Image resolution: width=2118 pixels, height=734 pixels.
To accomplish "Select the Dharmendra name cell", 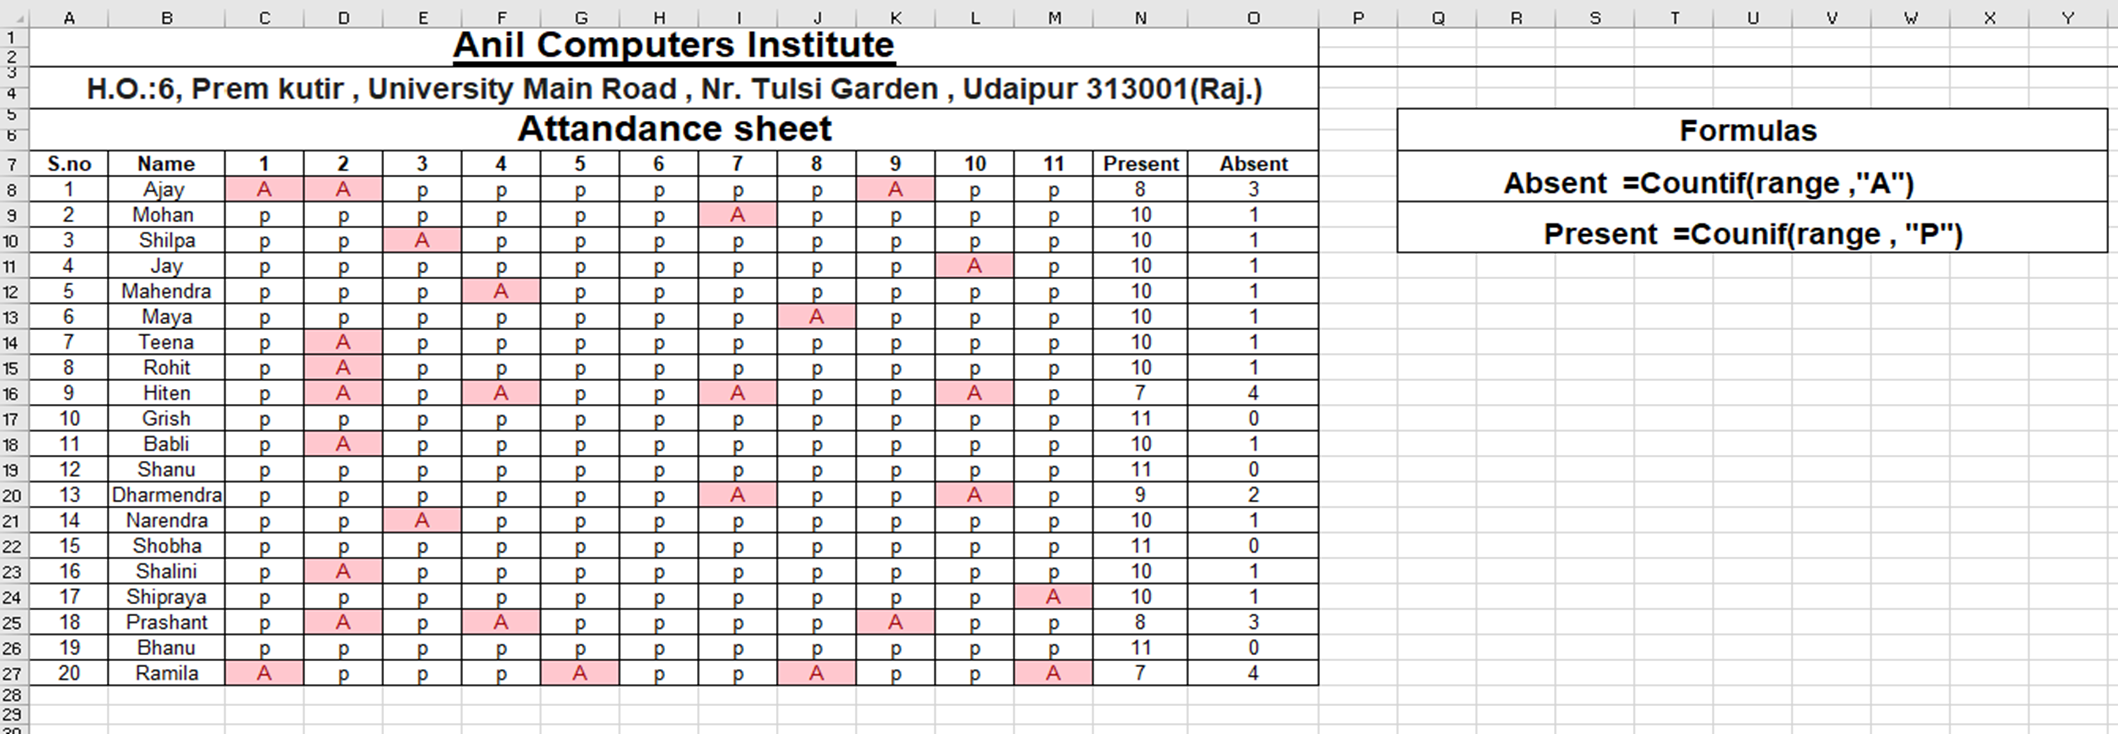I will (166, 495).
